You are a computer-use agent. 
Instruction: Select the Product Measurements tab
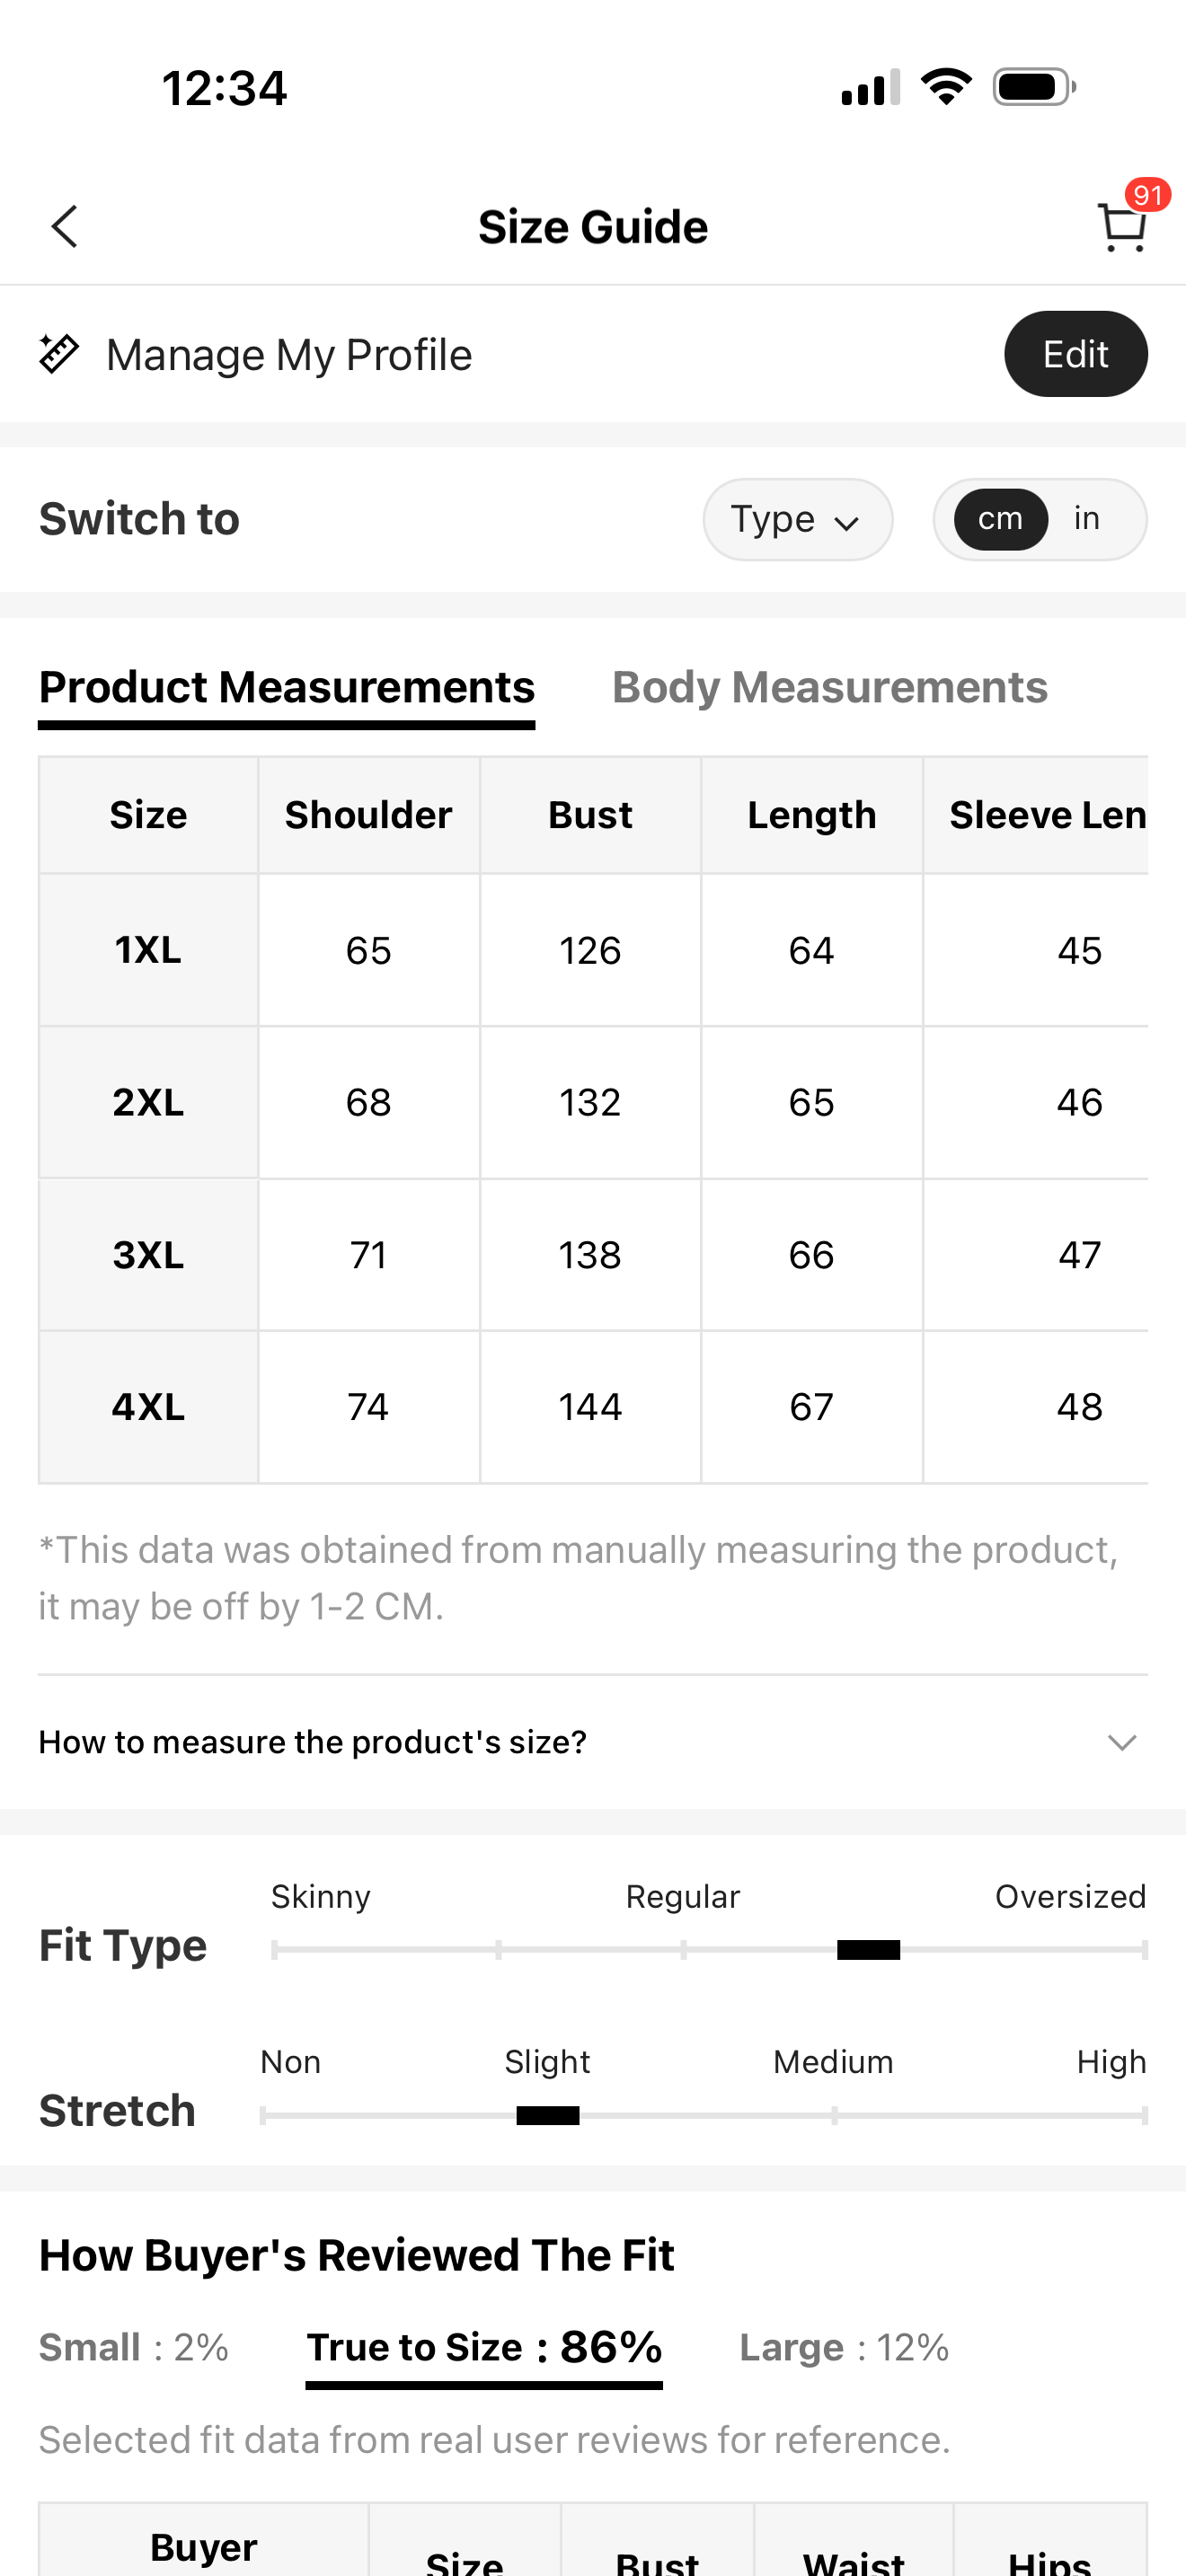tap(287, 688)
